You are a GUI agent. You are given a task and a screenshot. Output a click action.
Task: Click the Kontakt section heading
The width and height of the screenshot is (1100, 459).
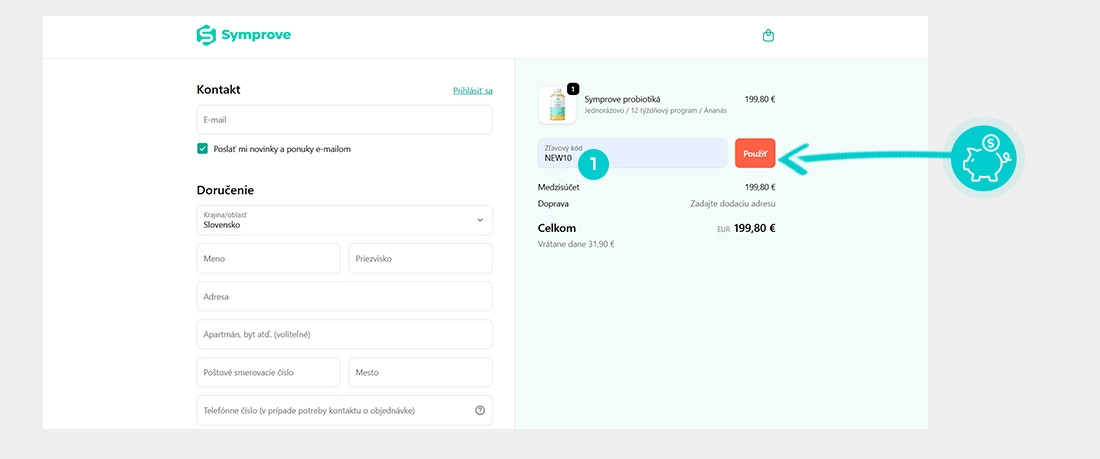(x=219, y=90)
